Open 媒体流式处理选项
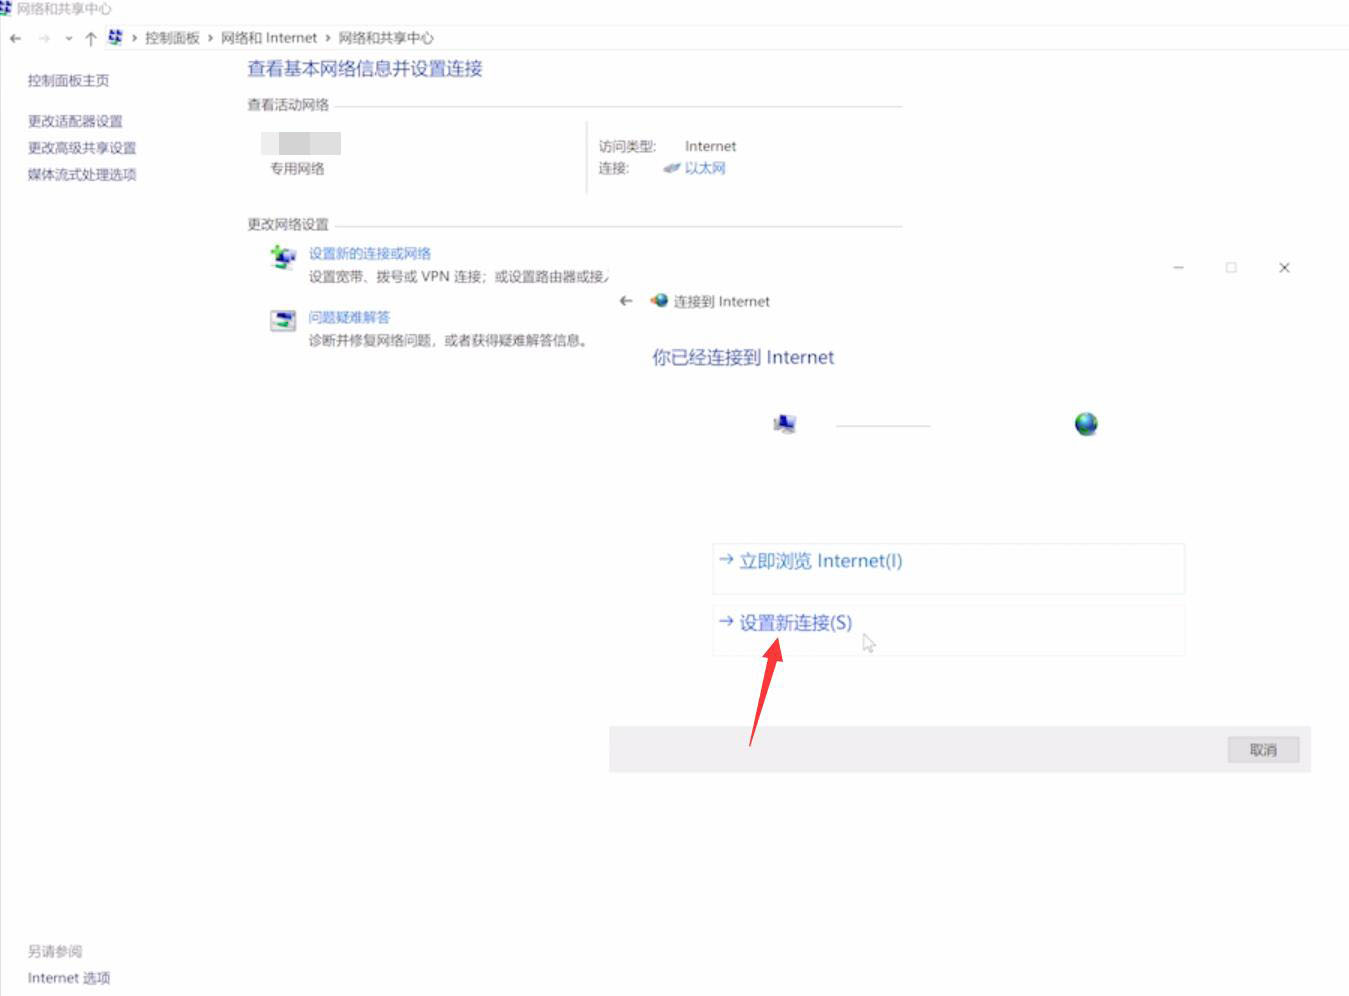 click(82, 175)
